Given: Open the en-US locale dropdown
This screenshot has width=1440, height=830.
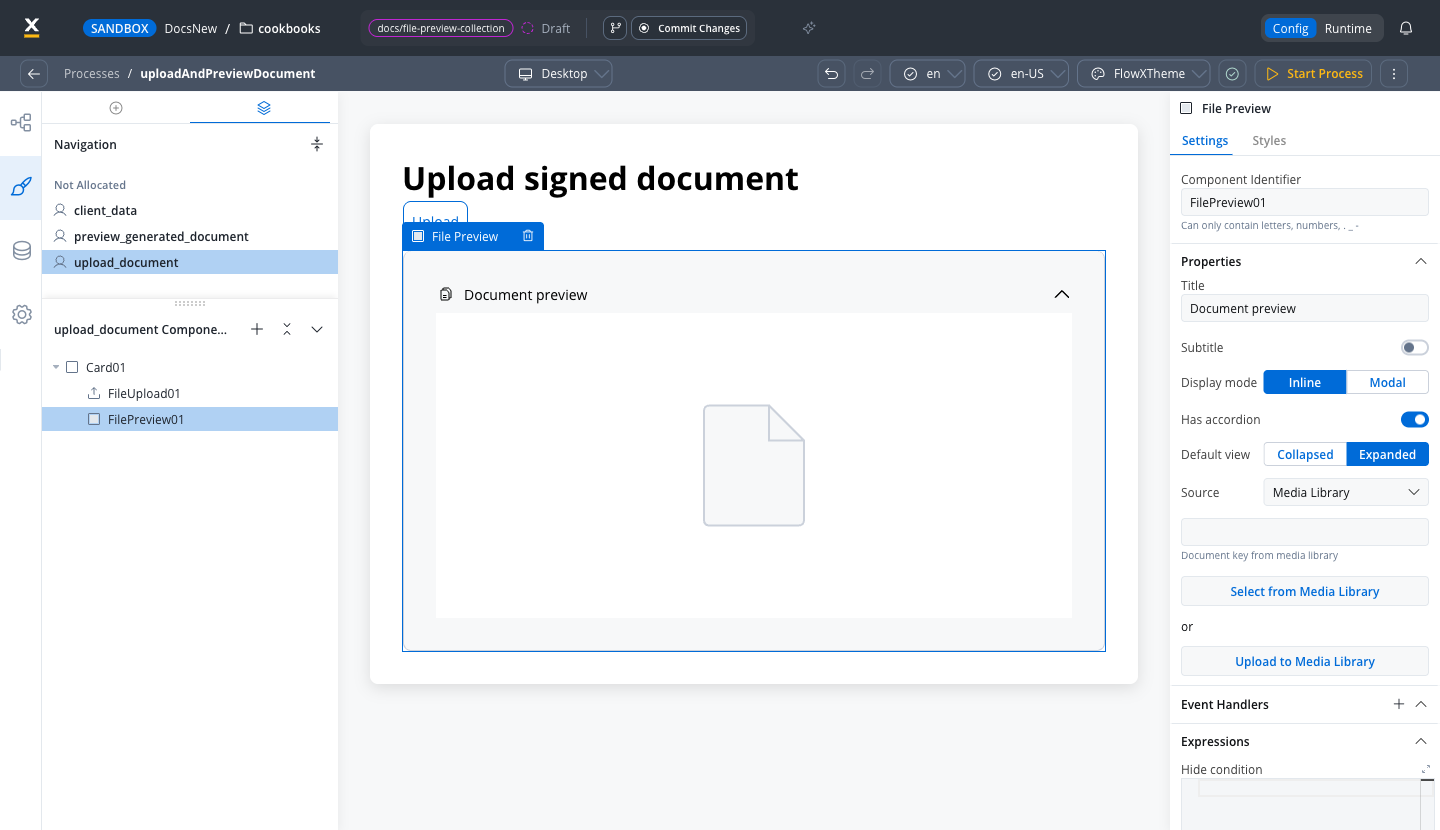Looking at the screenshot, I should click(x=1021, y=73).
